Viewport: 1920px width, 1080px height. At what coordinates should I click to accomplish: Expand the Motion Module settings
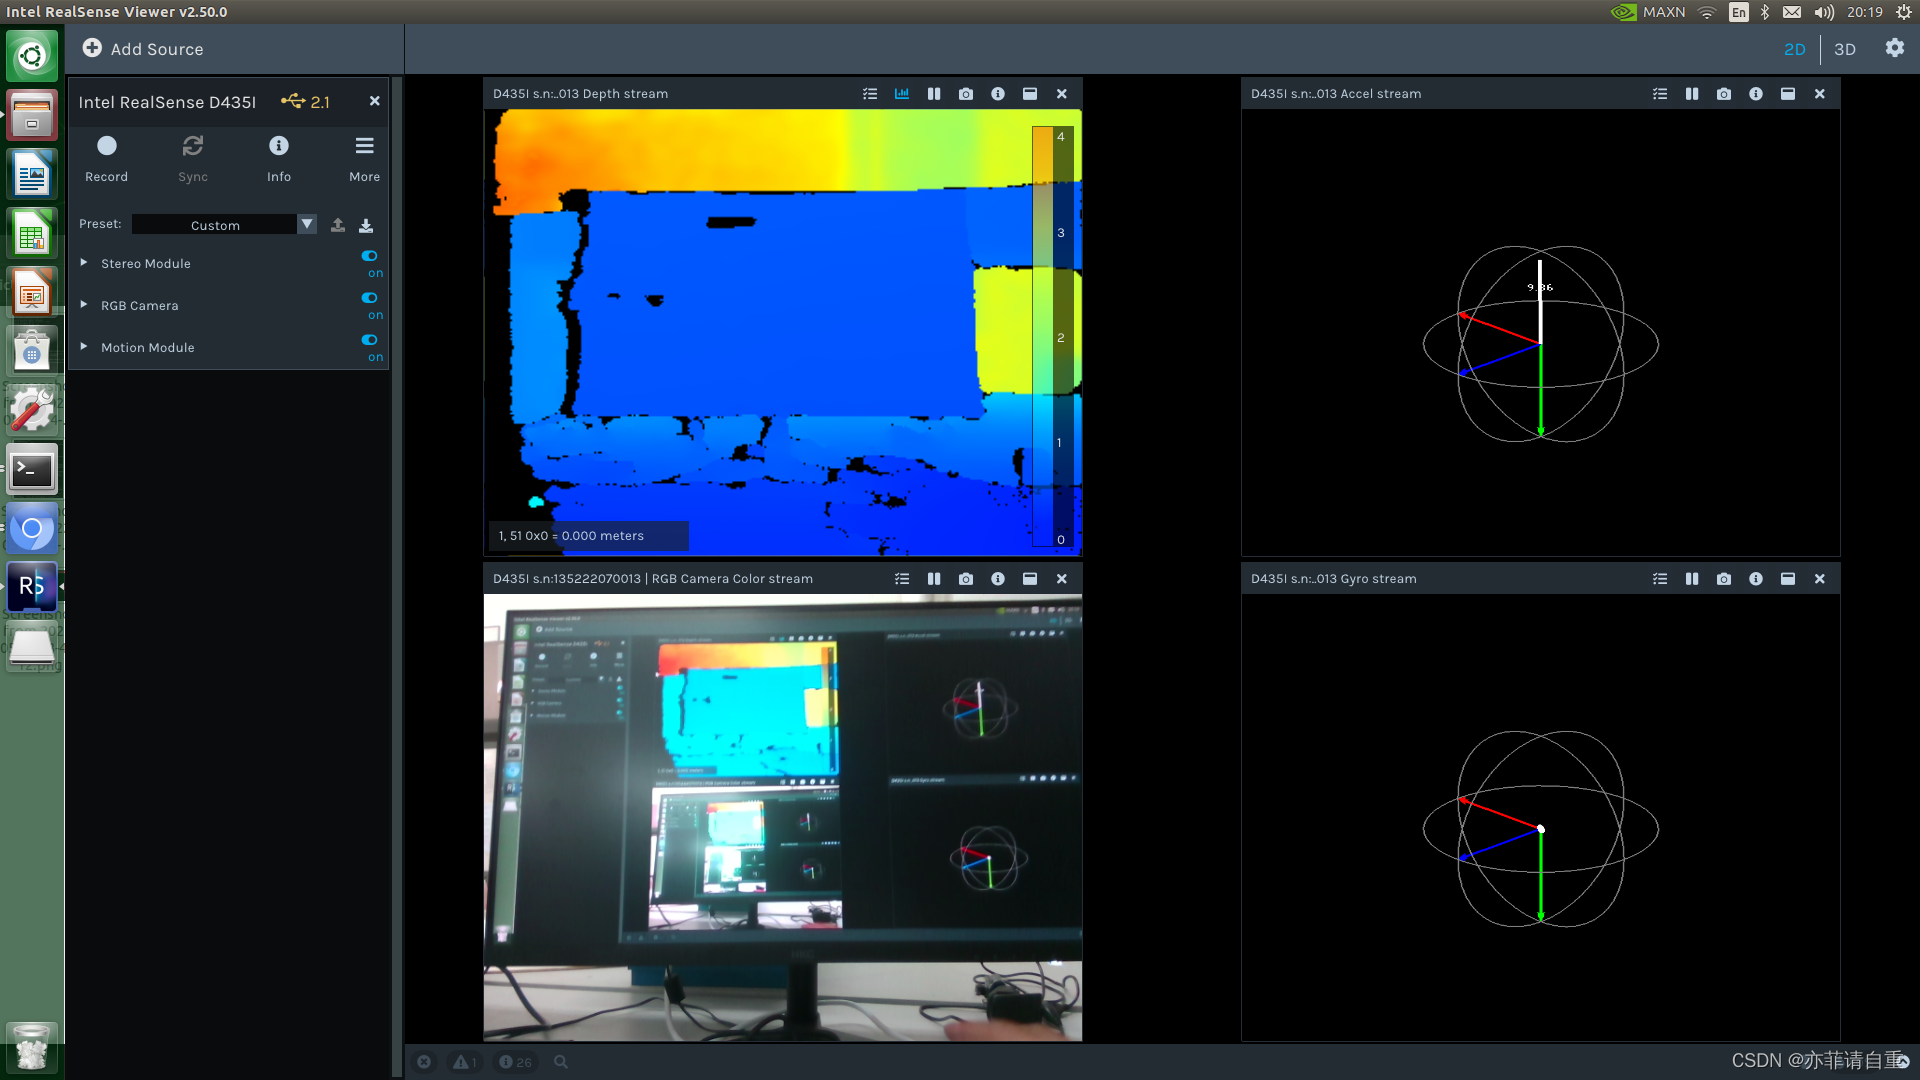click(x=84, y=346)
